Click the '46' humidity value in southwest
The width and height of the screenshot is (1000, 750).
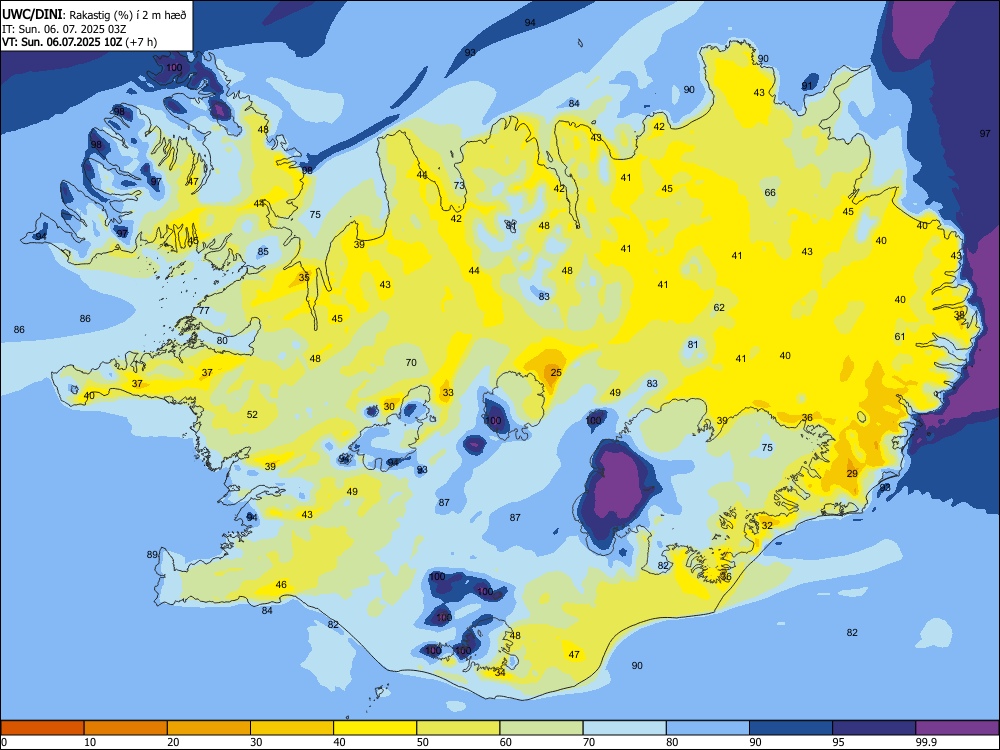coord(281,585)
